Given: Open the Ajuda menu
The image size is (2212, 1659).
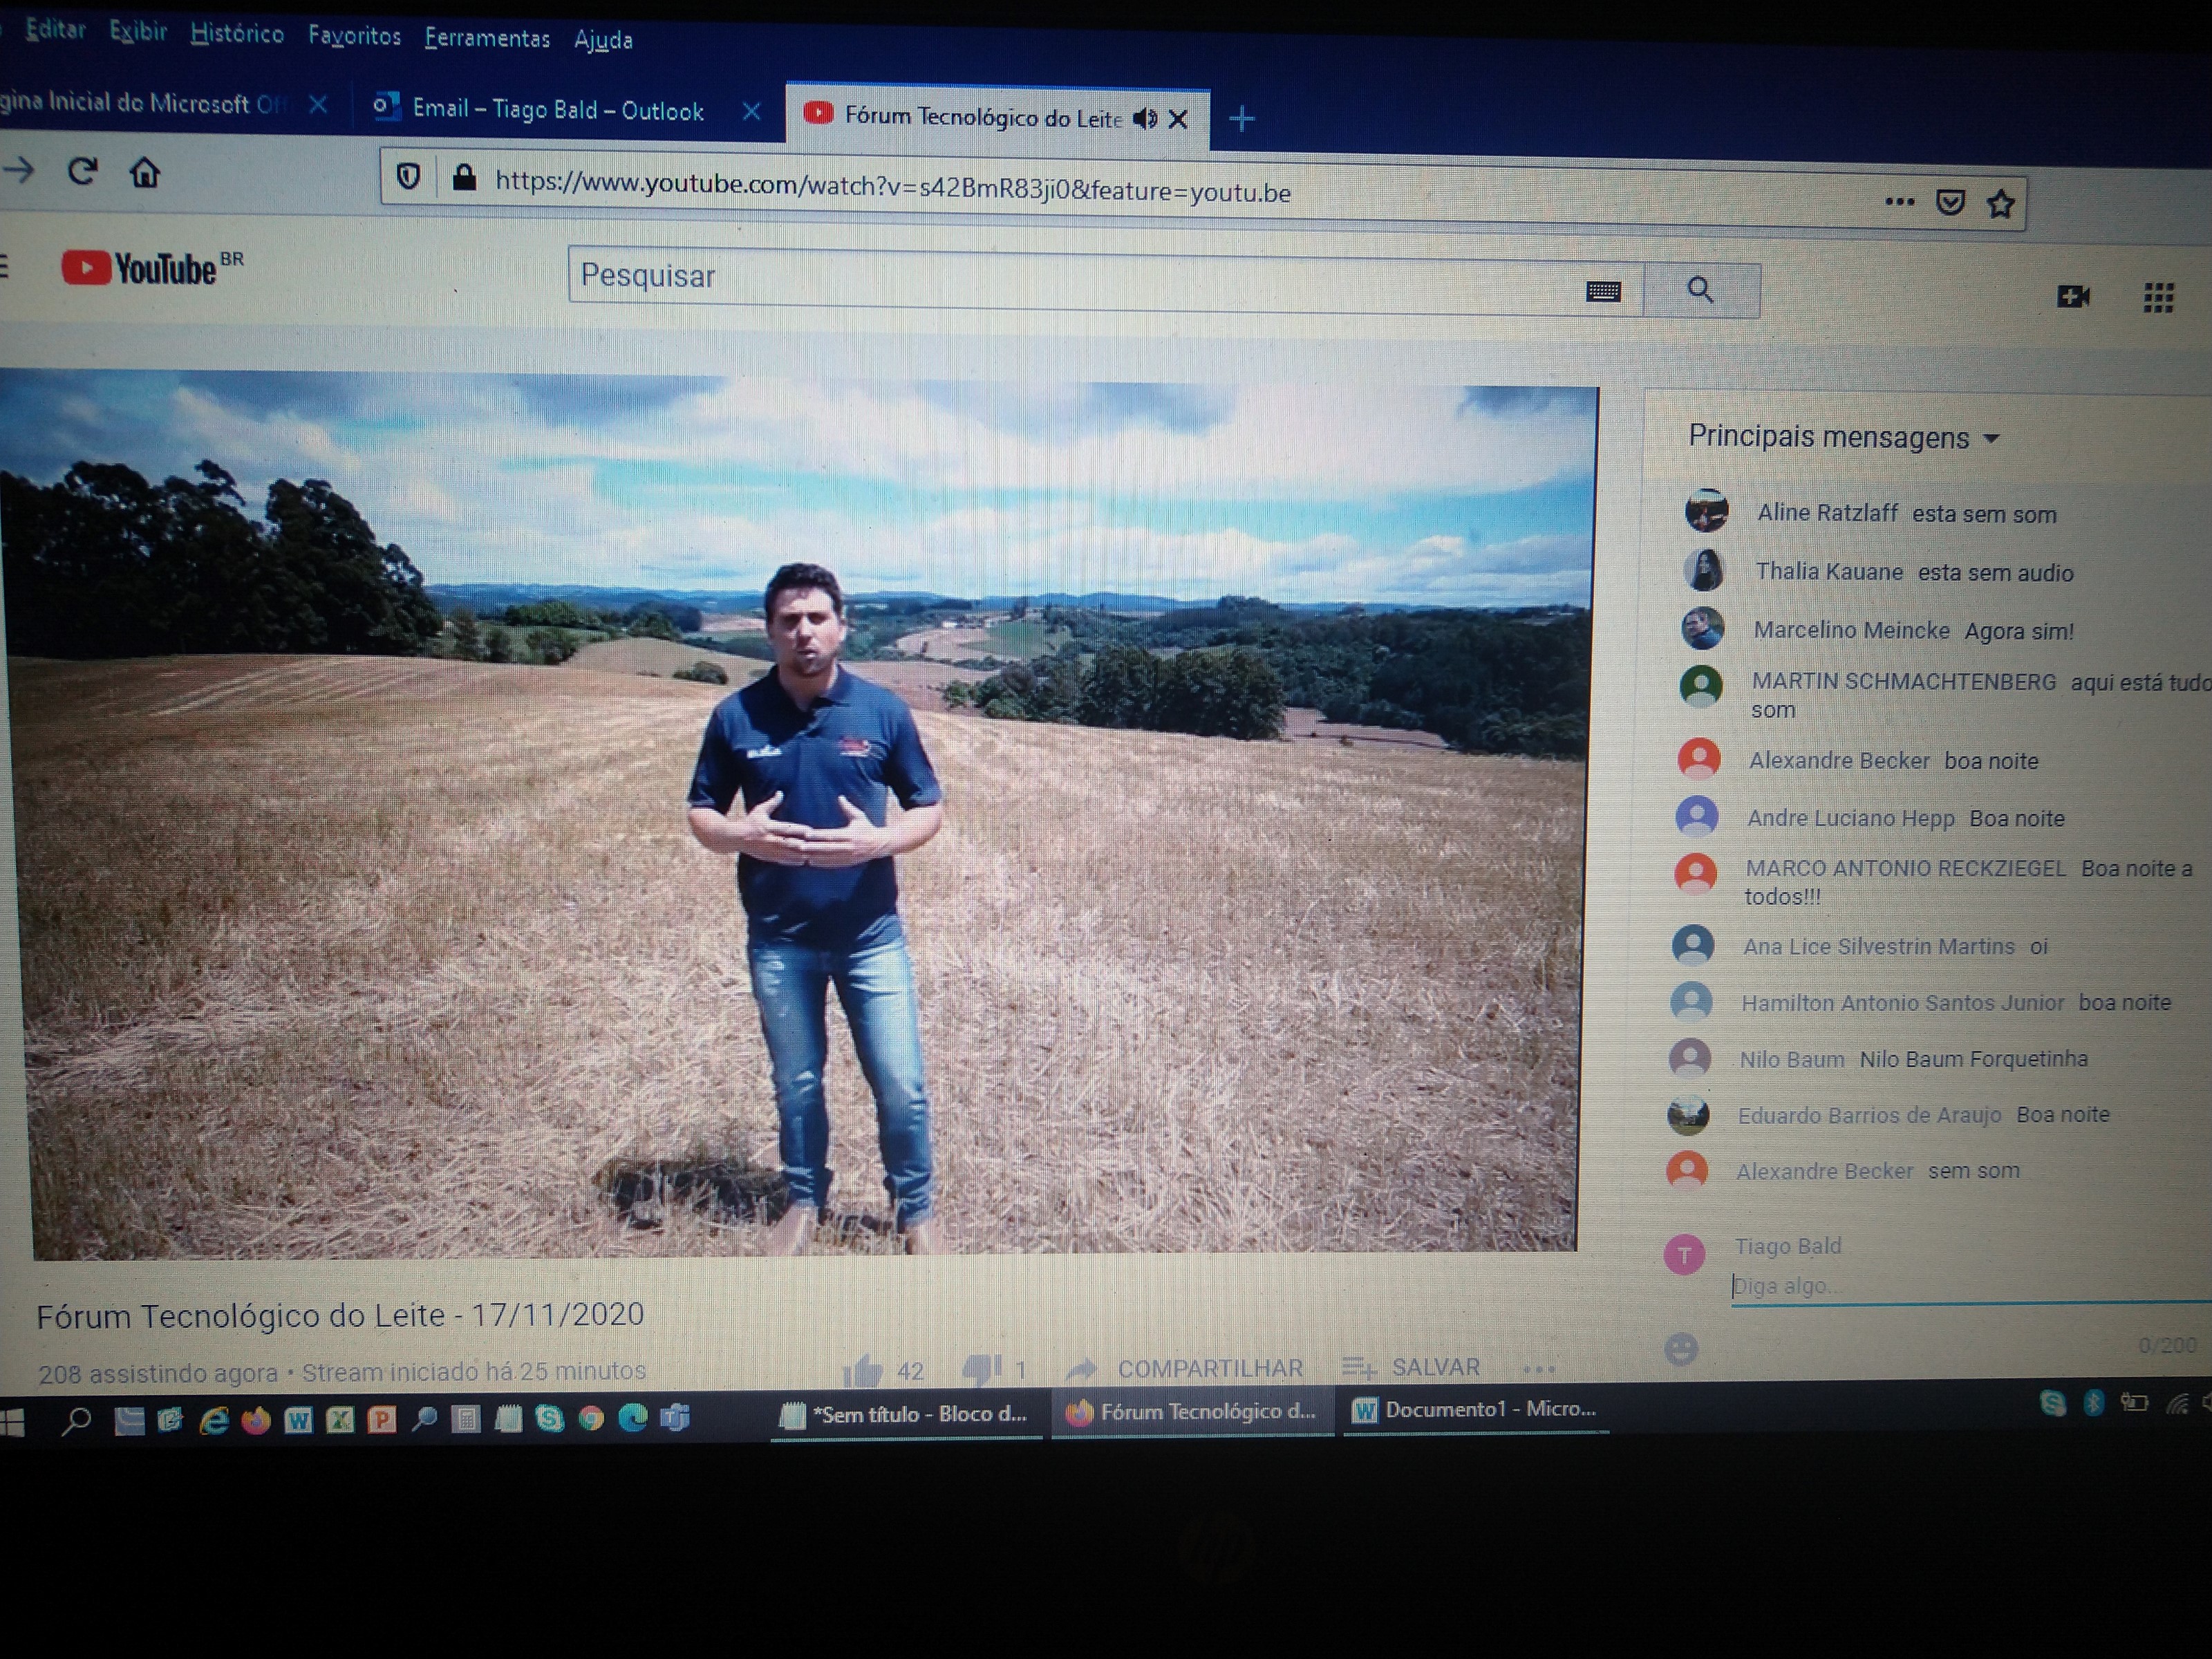Looking at the screenshot, I should coord(603,40).
